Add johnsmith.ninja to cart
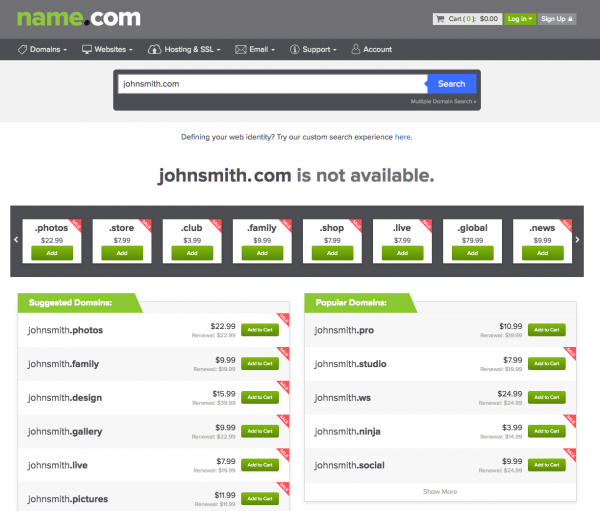 547,431
